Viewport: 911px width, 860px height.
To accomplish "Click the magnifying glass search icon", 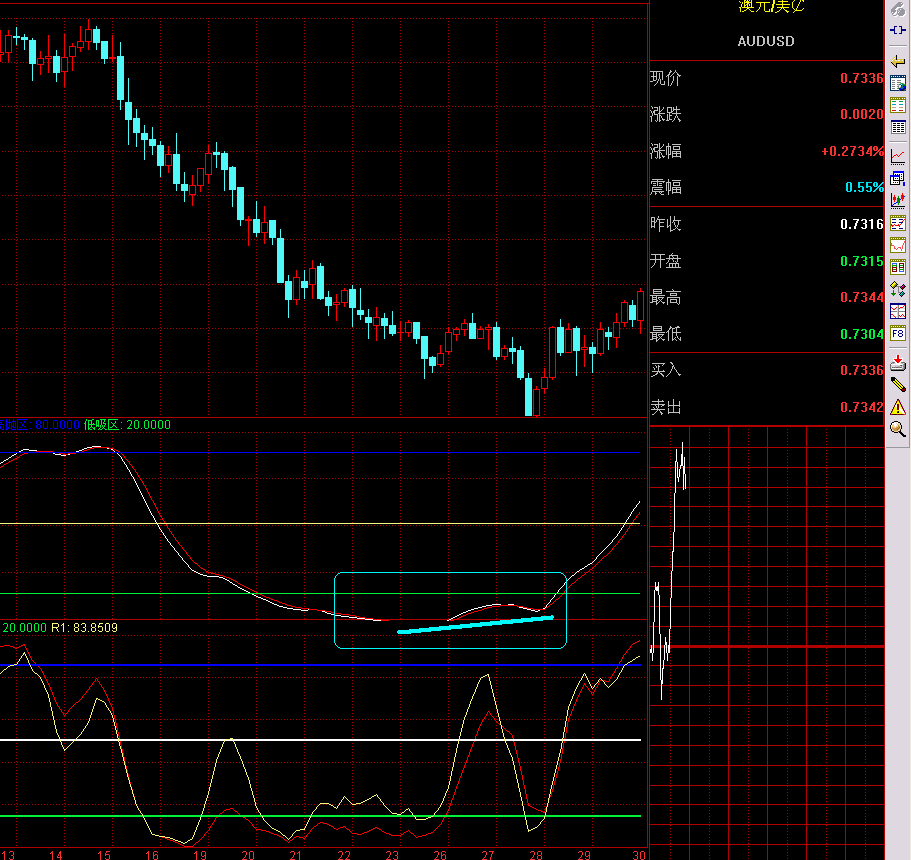I will (x=897, y=429).
